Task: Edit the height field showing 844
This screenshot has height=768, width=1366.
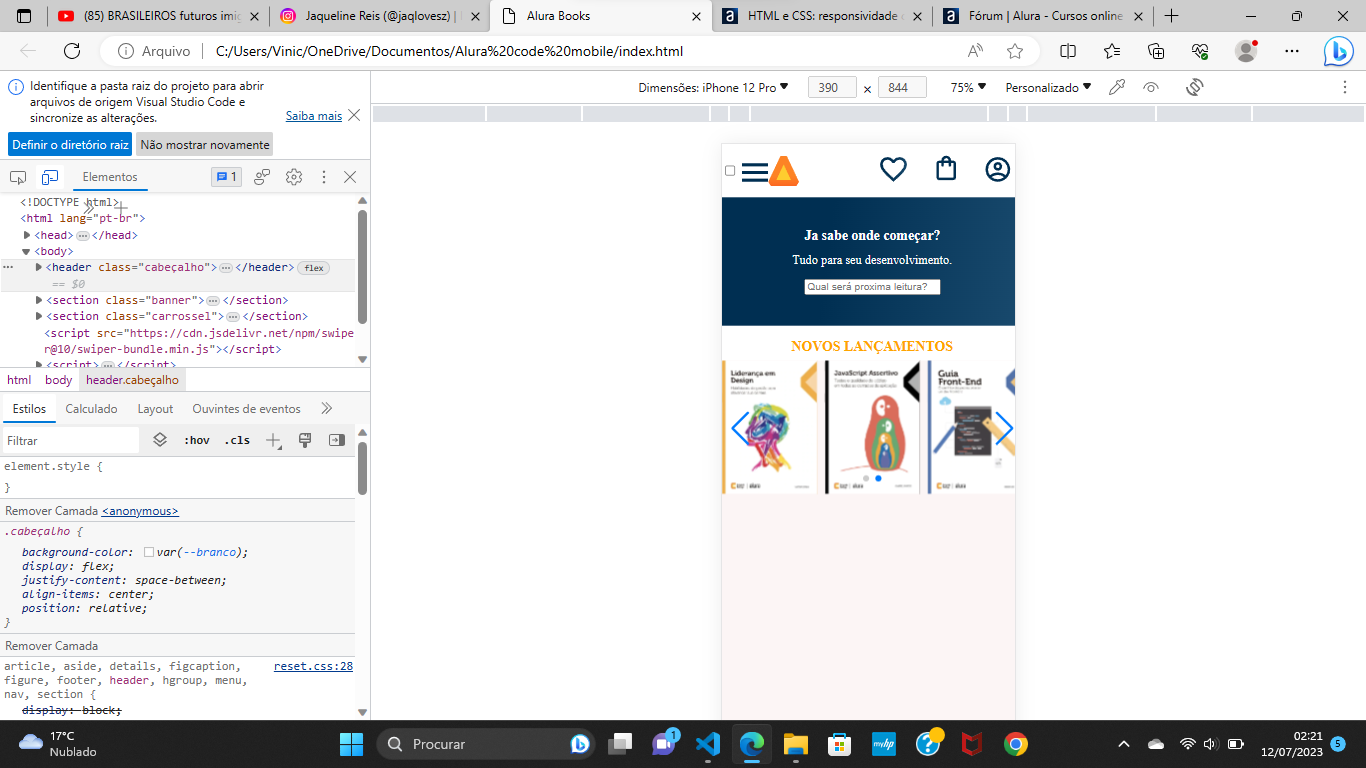Action: tap(902, 88)
